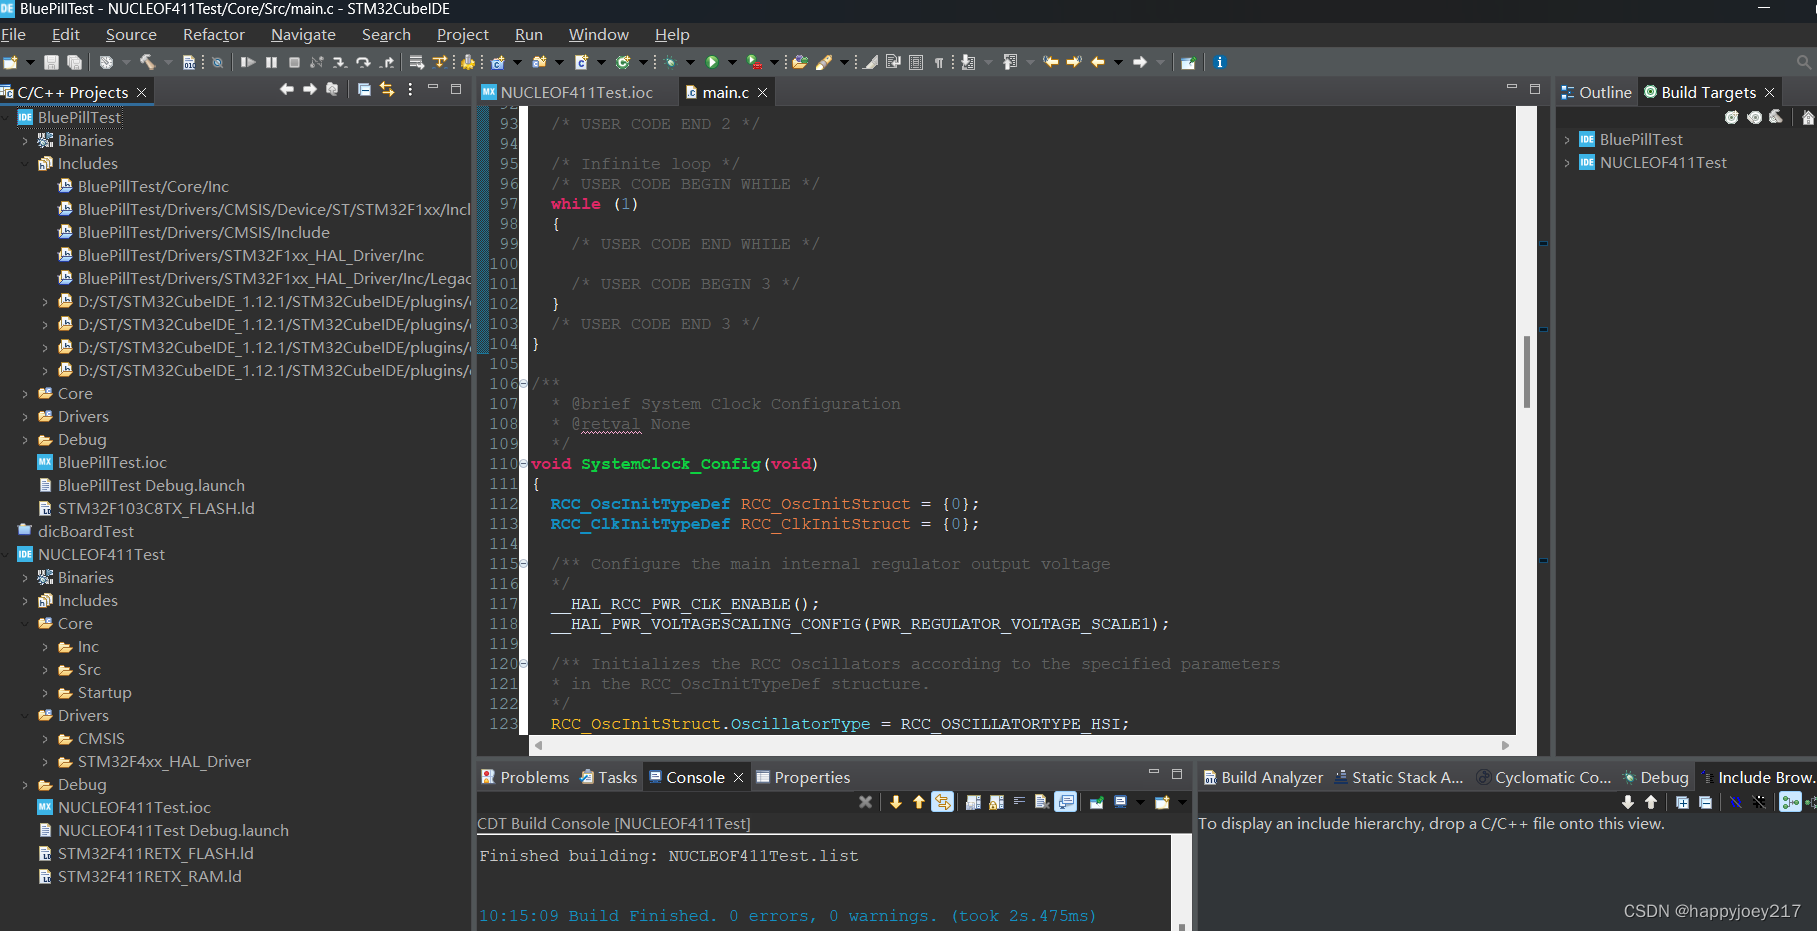Click the Pin Console icon
The width and height of the screenshot is (1817, 931).
(1096, 802)
